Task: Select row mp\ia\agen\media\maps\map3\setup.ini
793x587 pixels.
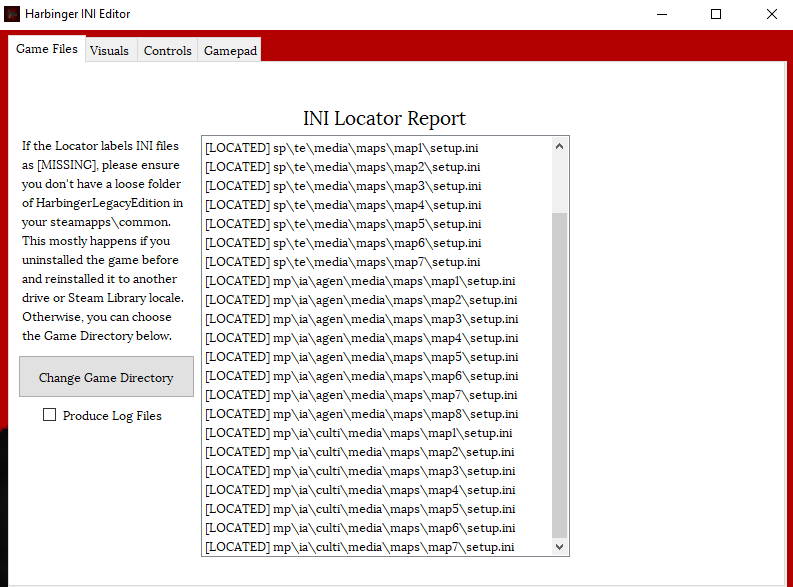Action: click(377, 319)
